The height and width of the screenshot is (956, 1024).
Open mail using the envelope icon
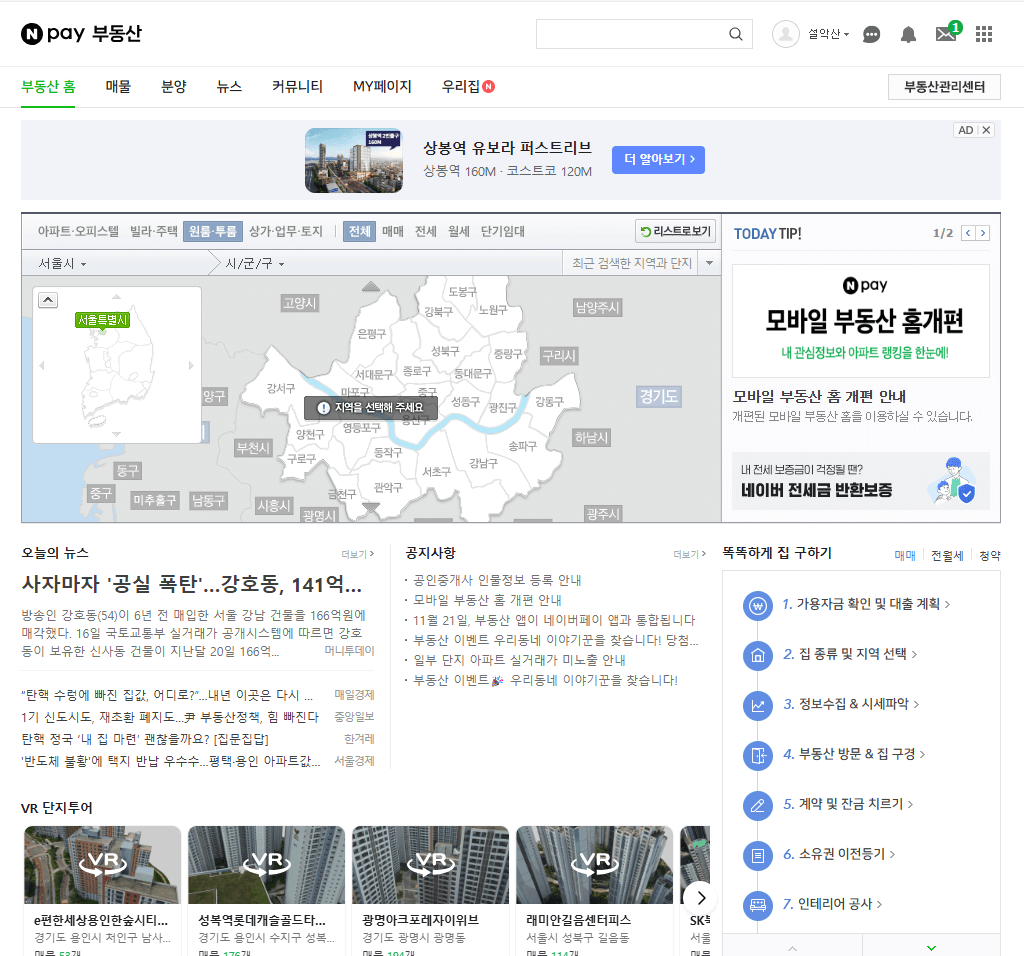coord(944,33)
